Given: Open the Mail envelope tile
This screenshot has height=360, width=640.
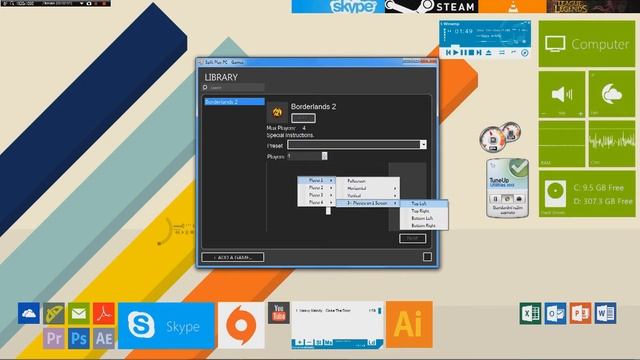Looking at the screenshot, I should [79, 313].
